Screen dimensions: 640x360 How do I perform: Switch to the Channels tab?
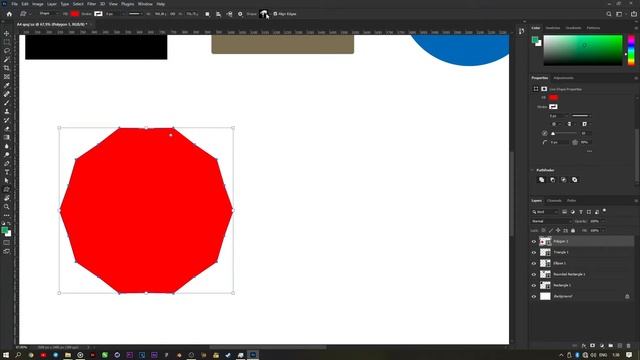(554, 200)
